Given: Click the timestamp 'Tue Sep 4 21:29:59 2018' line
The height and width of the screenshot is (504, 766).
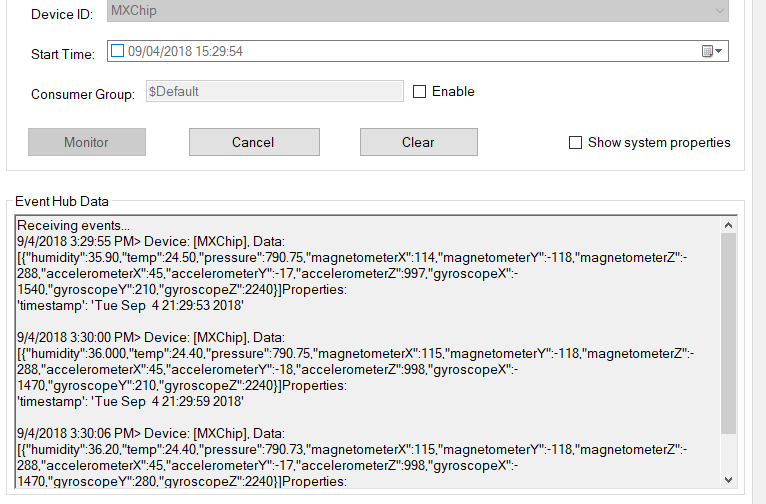Looking at the screenshot, I should [130, 401].
